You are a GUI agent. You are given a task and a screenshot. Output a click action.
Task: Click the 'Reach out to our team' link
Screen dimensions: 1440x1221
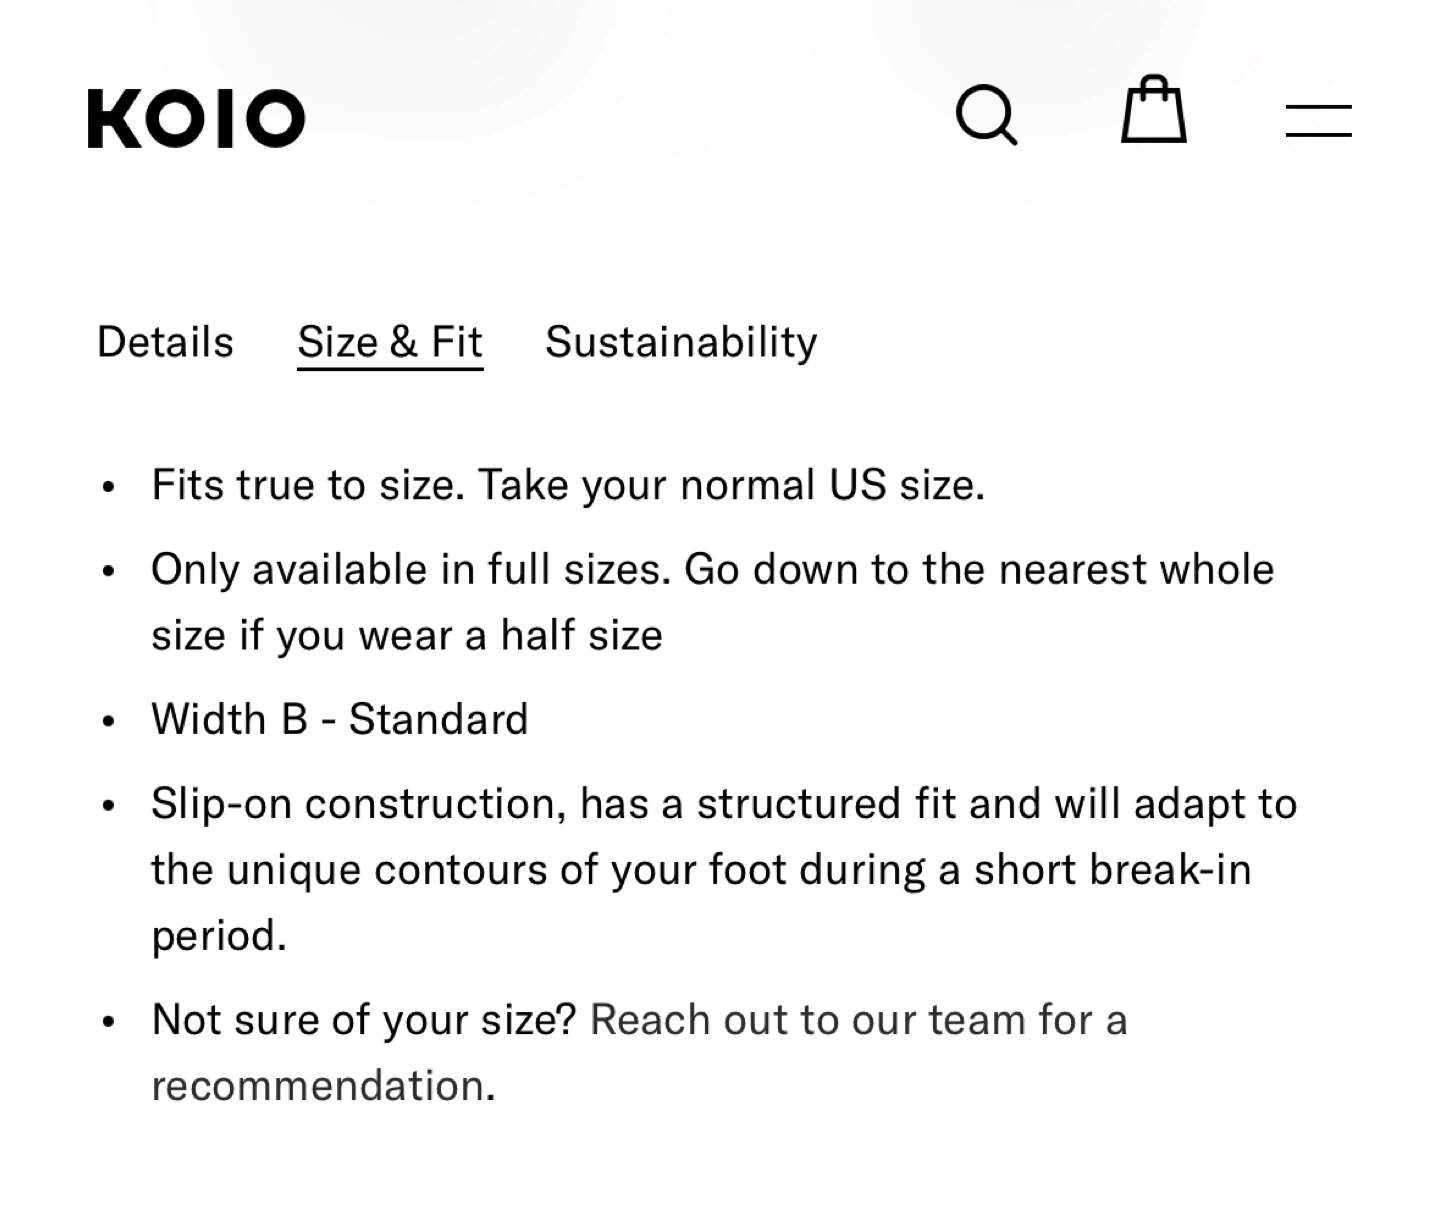(858, 1020)
